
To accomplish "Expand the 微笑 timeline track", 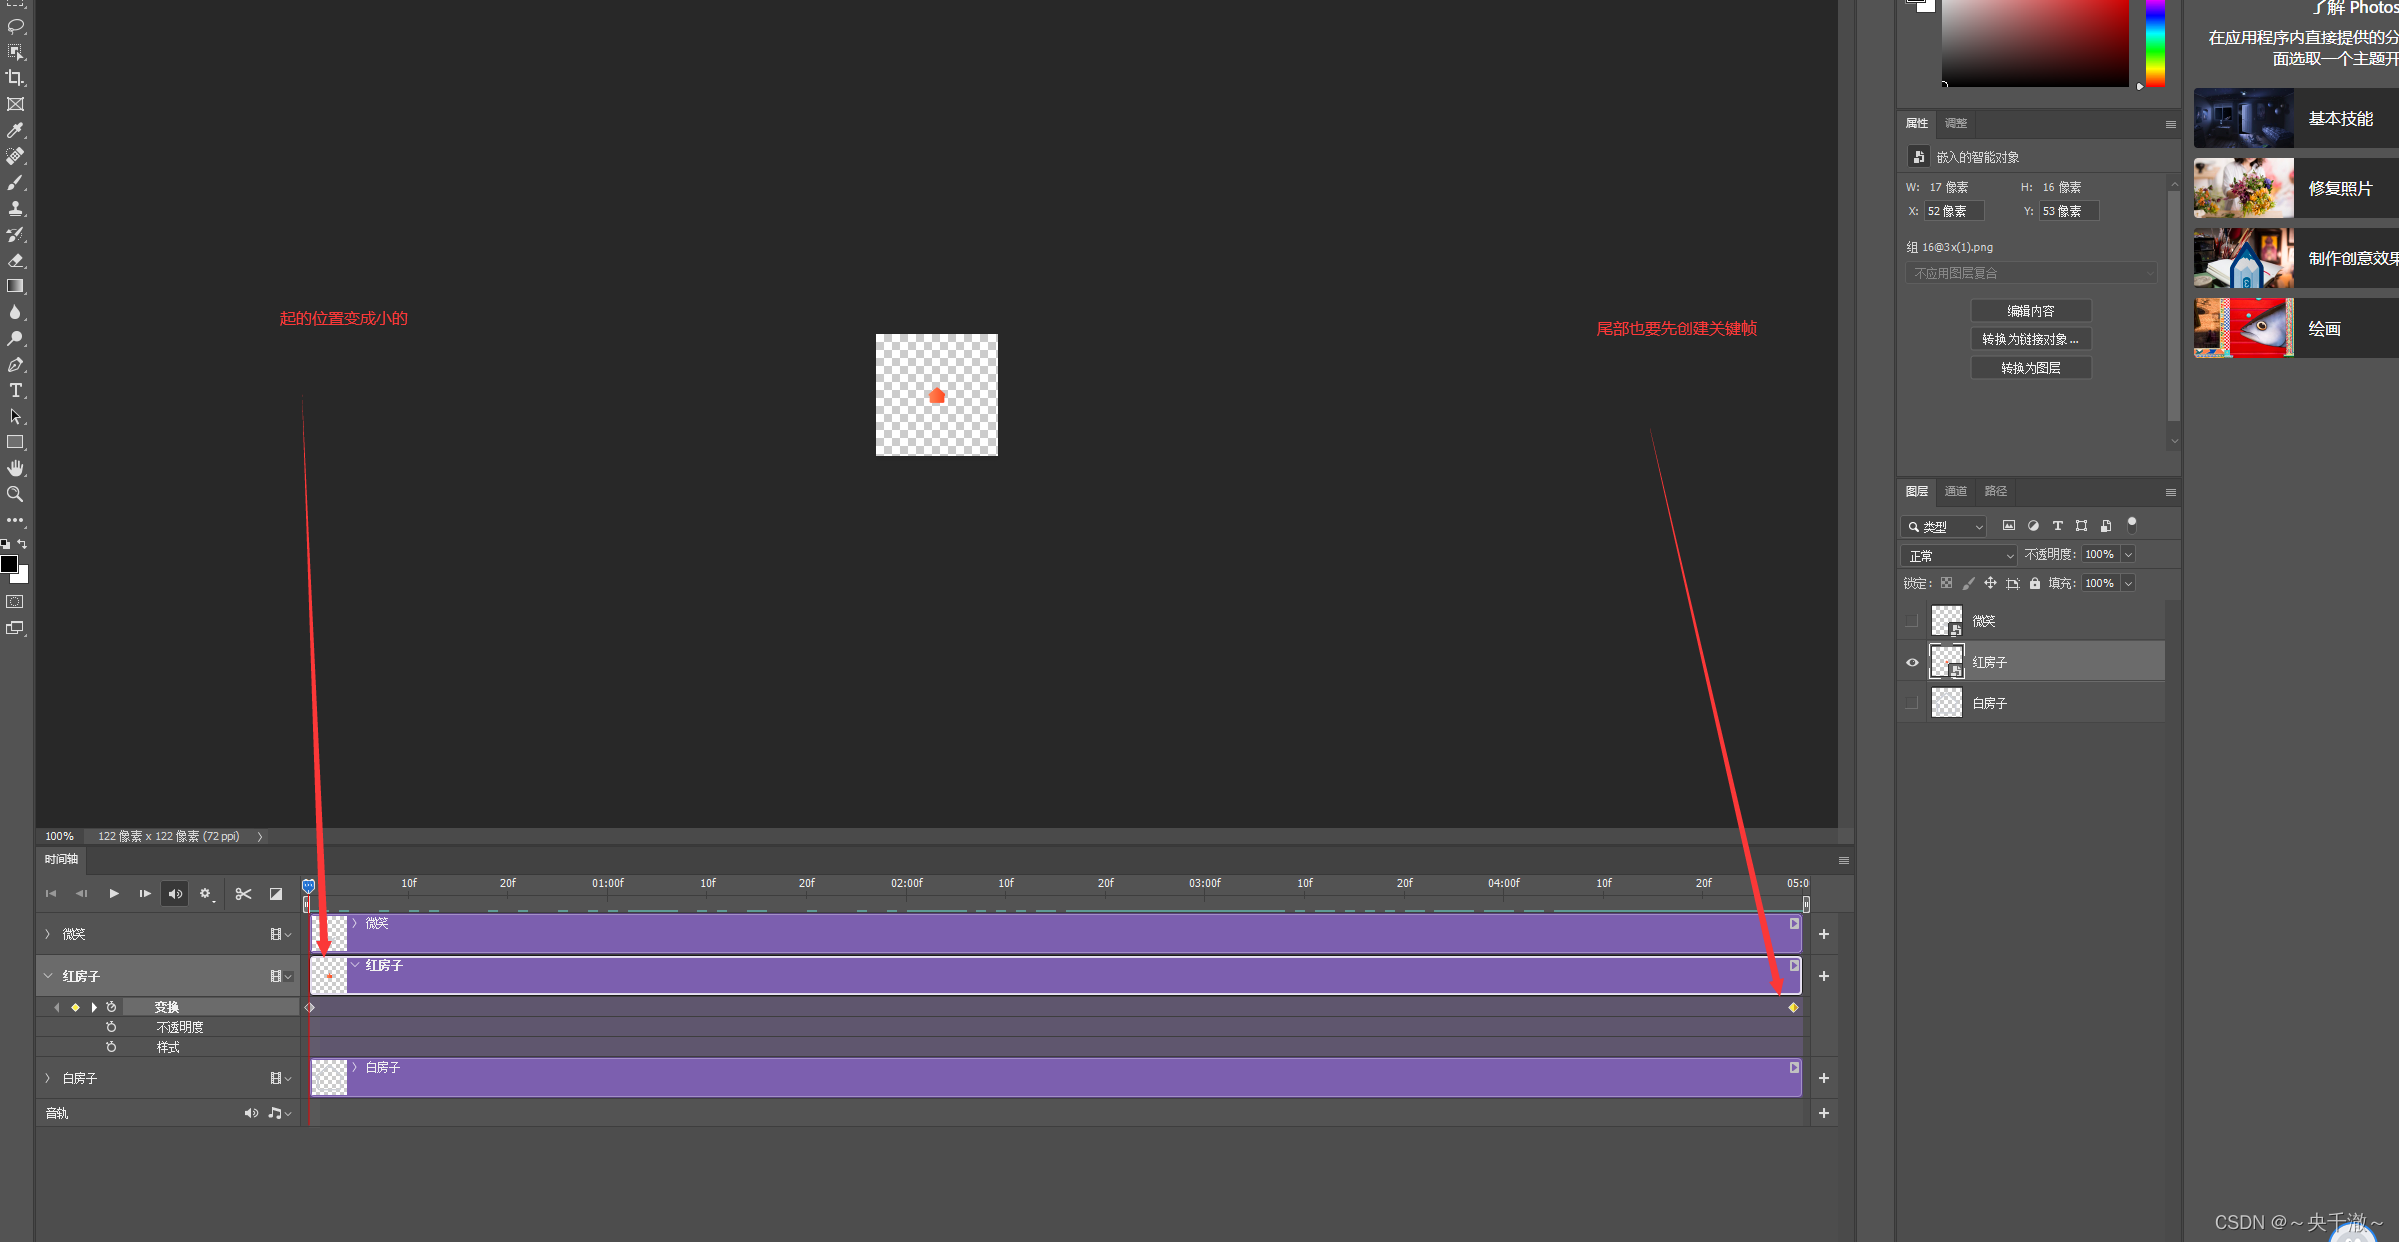I will [47, 934].
